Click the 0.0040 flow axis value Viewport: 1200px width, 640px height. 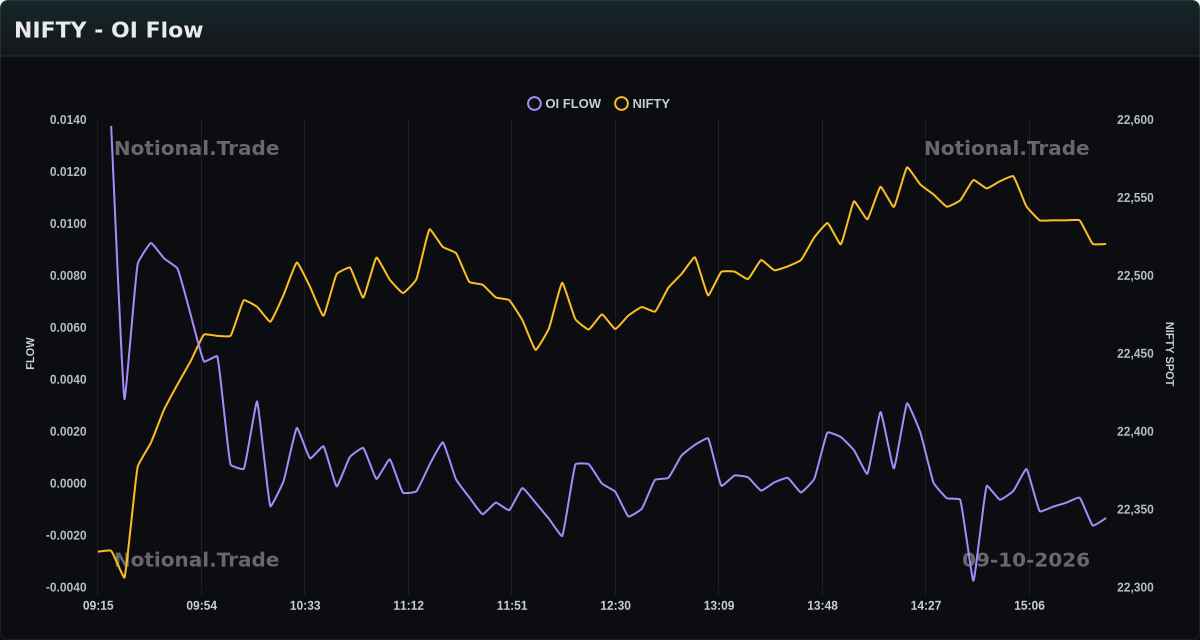(x=68, y=380)
